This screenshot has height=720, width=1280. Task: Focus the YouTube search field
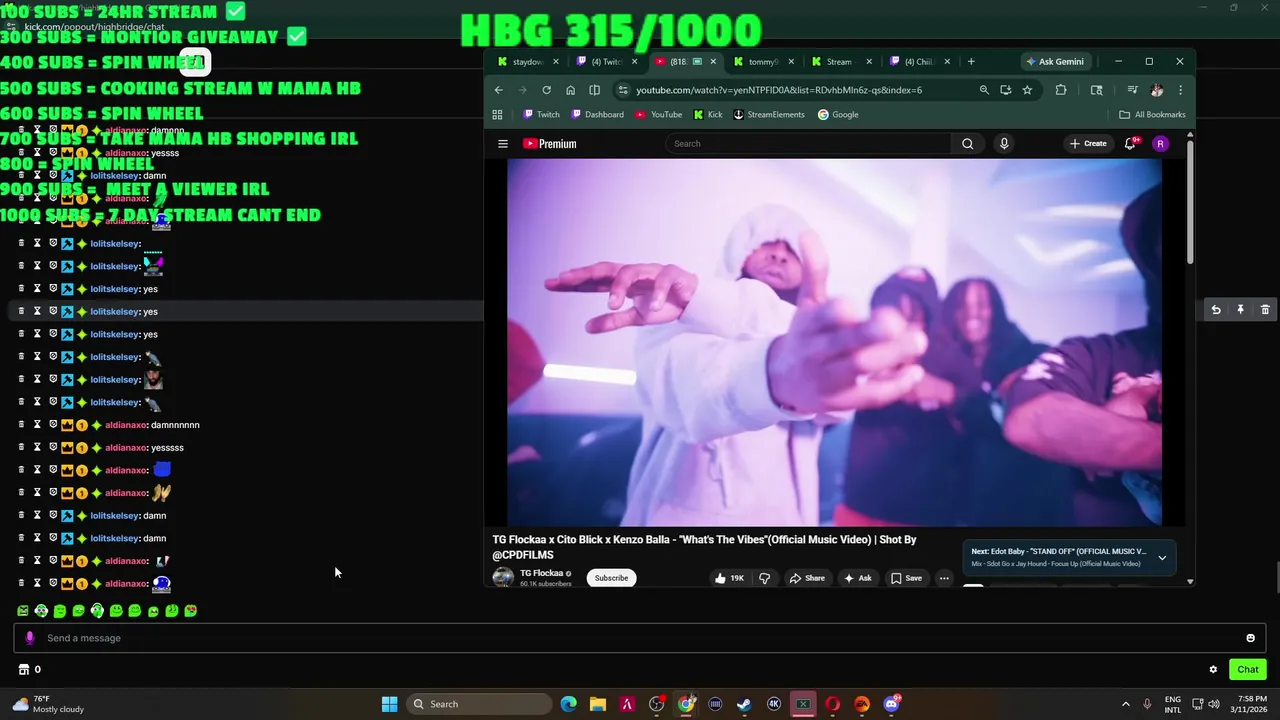(x=808, y=144)
